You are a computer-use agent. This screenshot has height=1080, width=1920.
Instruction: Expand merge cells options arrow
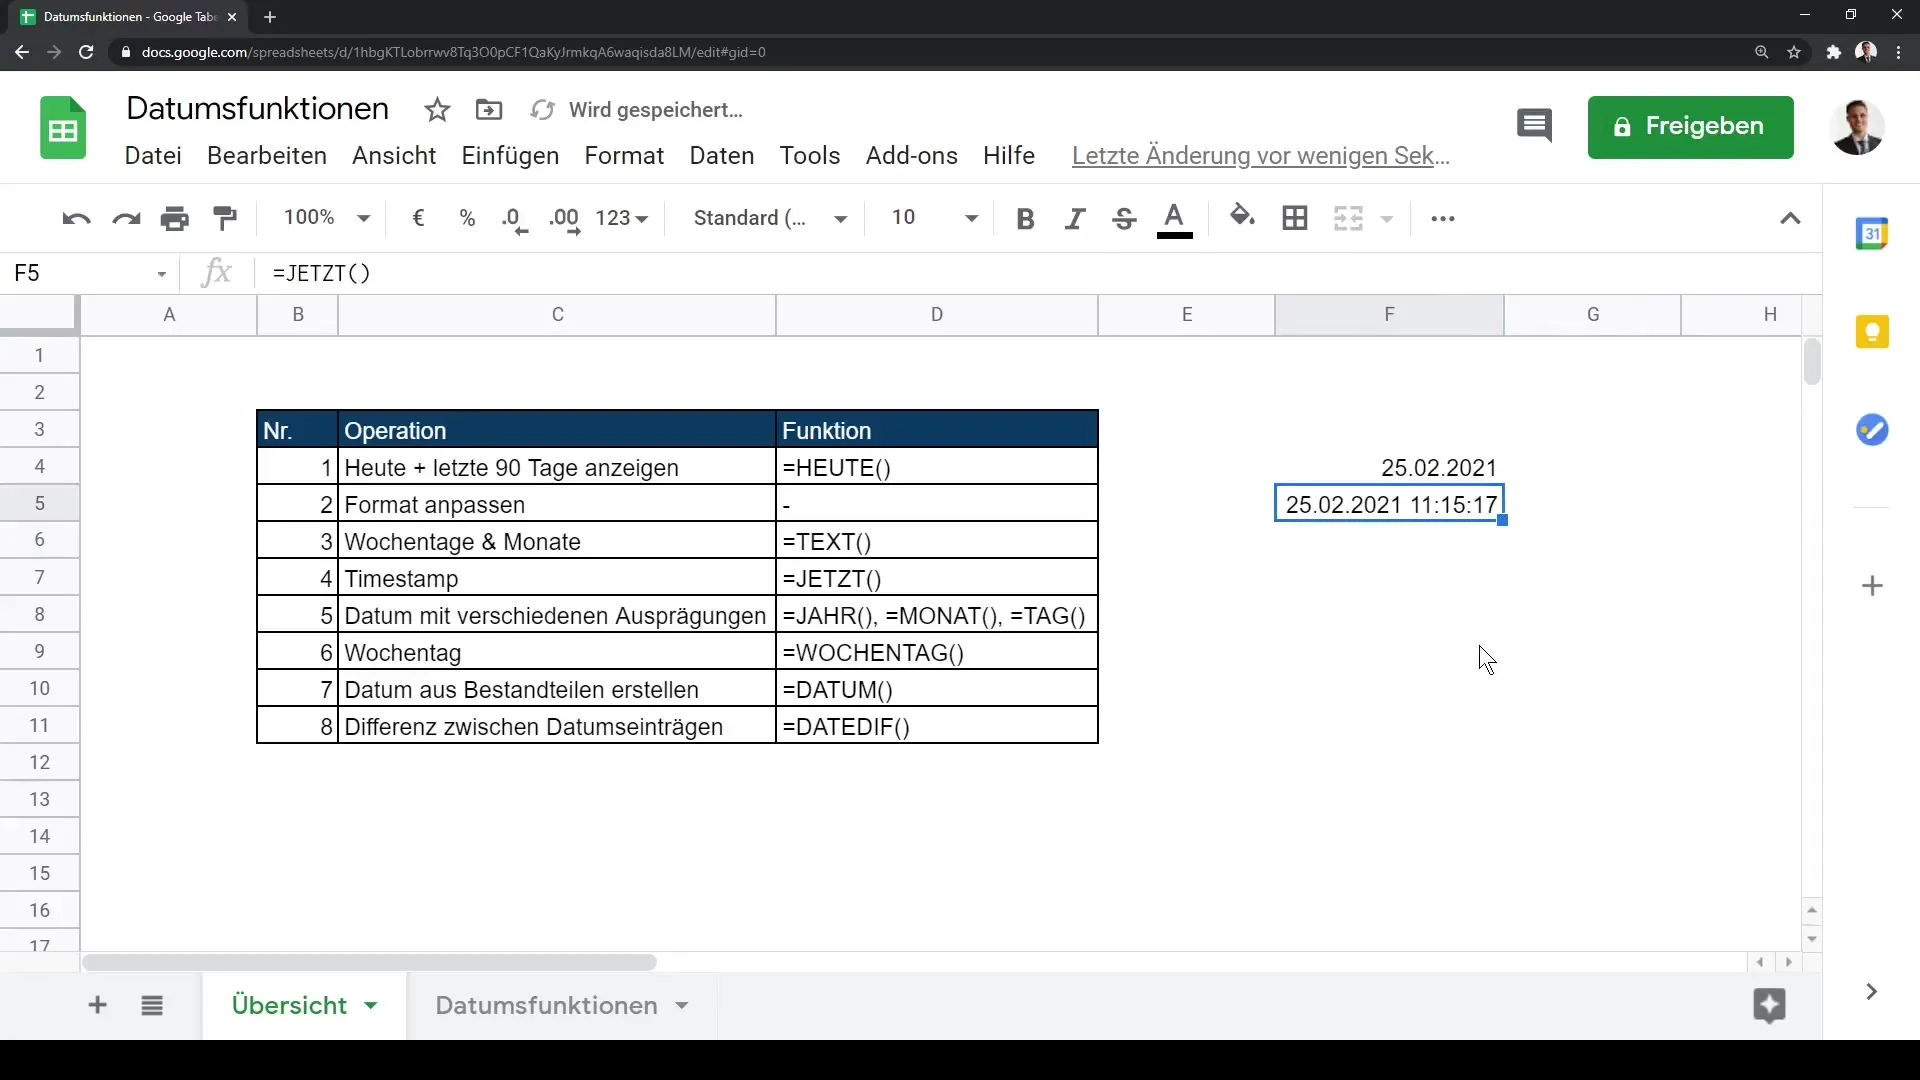pyautogui.click(x=1387, y=219)
